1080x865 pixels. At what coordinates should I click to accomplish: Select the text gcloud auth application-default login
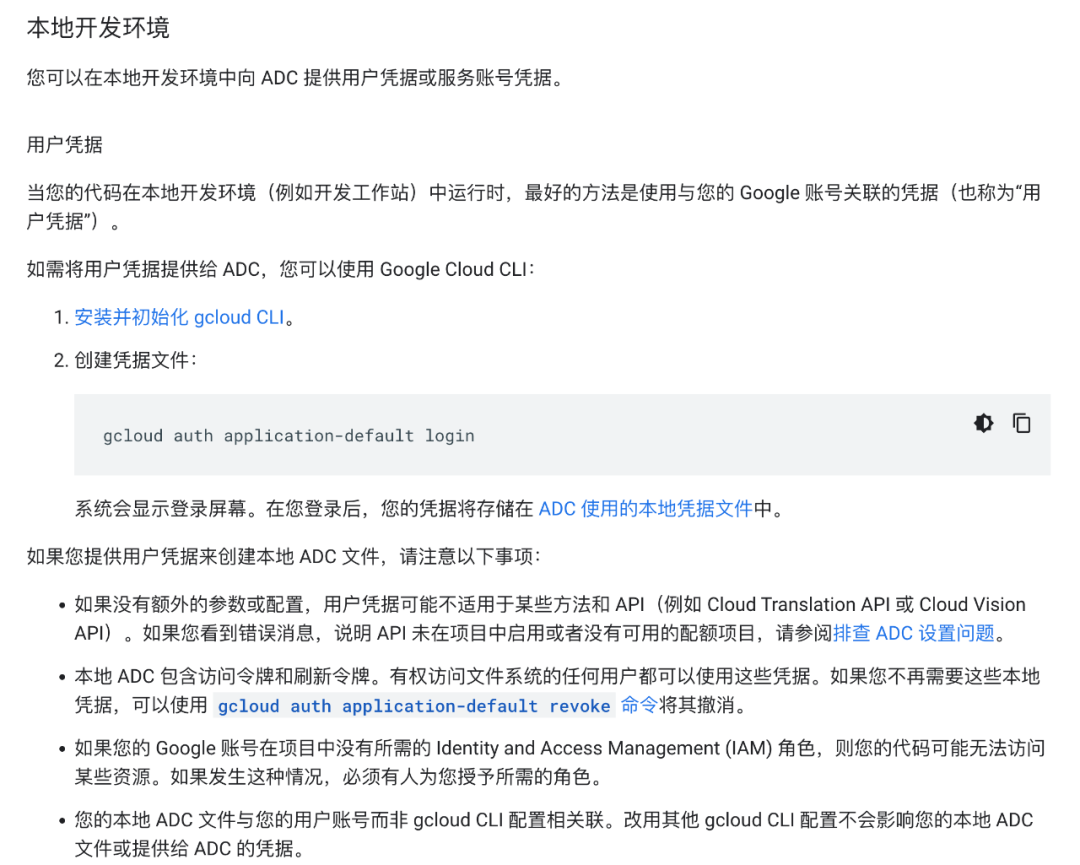(288, 435)
